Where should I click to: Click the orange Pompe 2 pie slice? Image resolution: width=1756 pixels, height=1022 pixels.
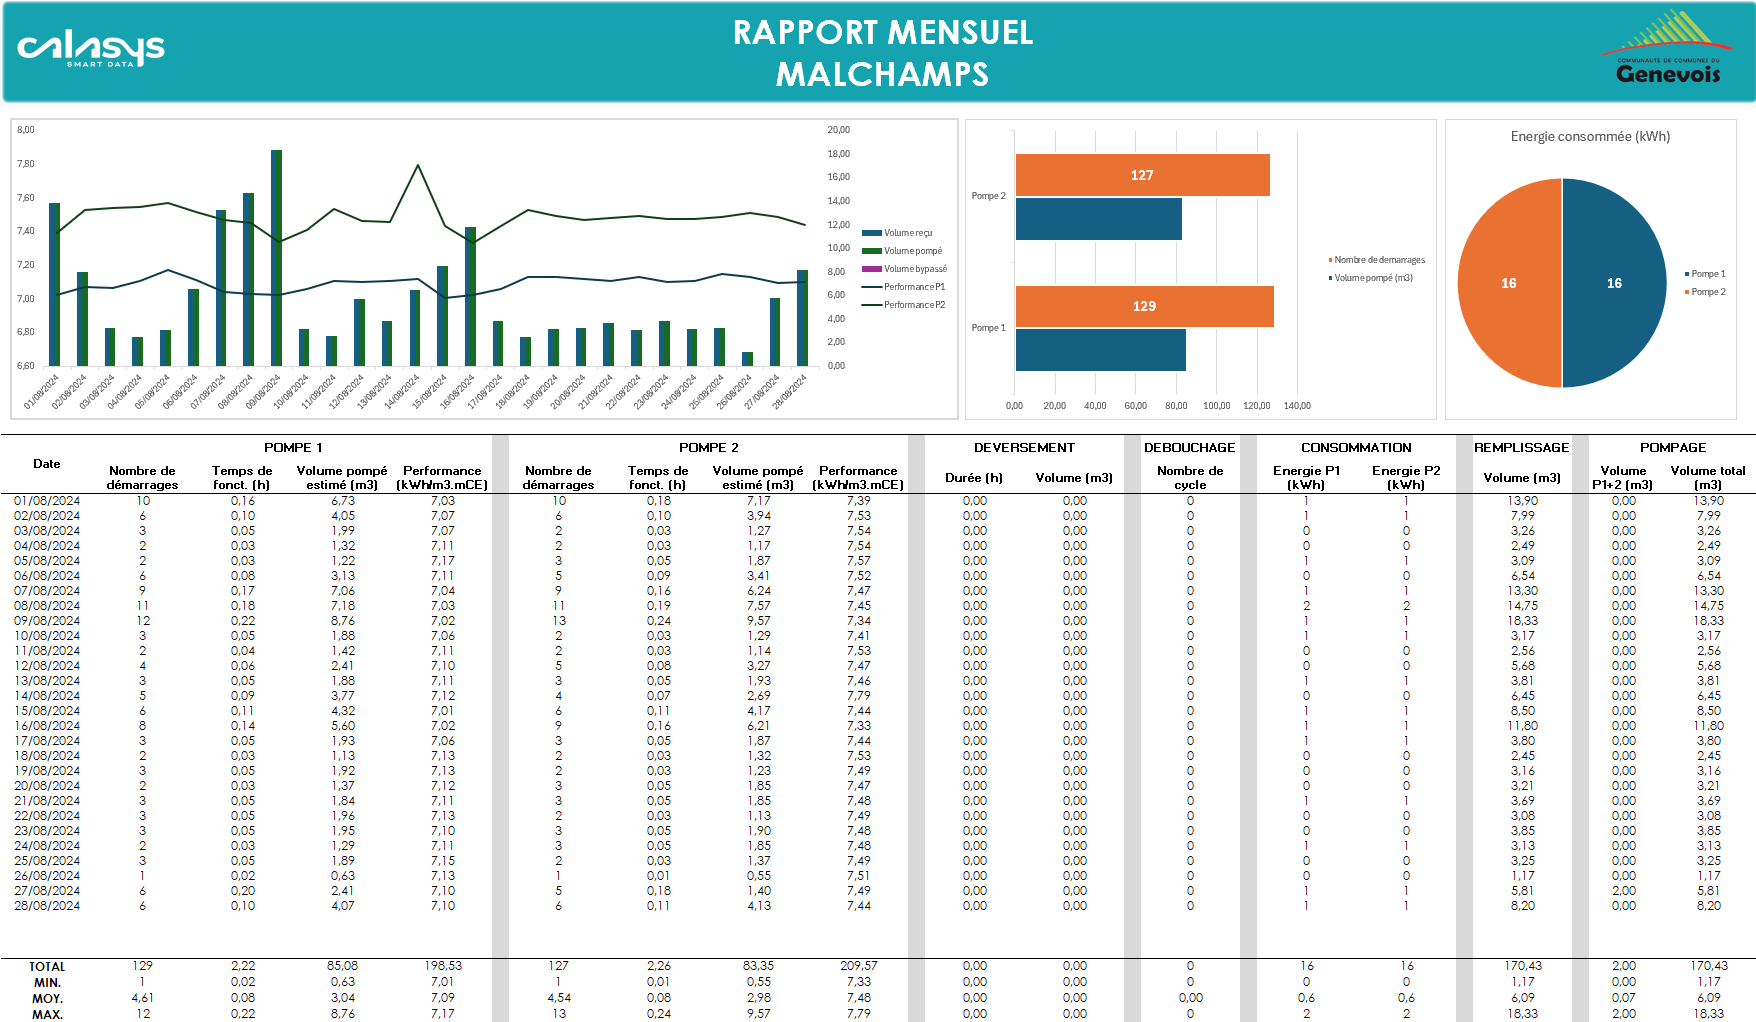pyautogui.click(x=1509, y=283)
